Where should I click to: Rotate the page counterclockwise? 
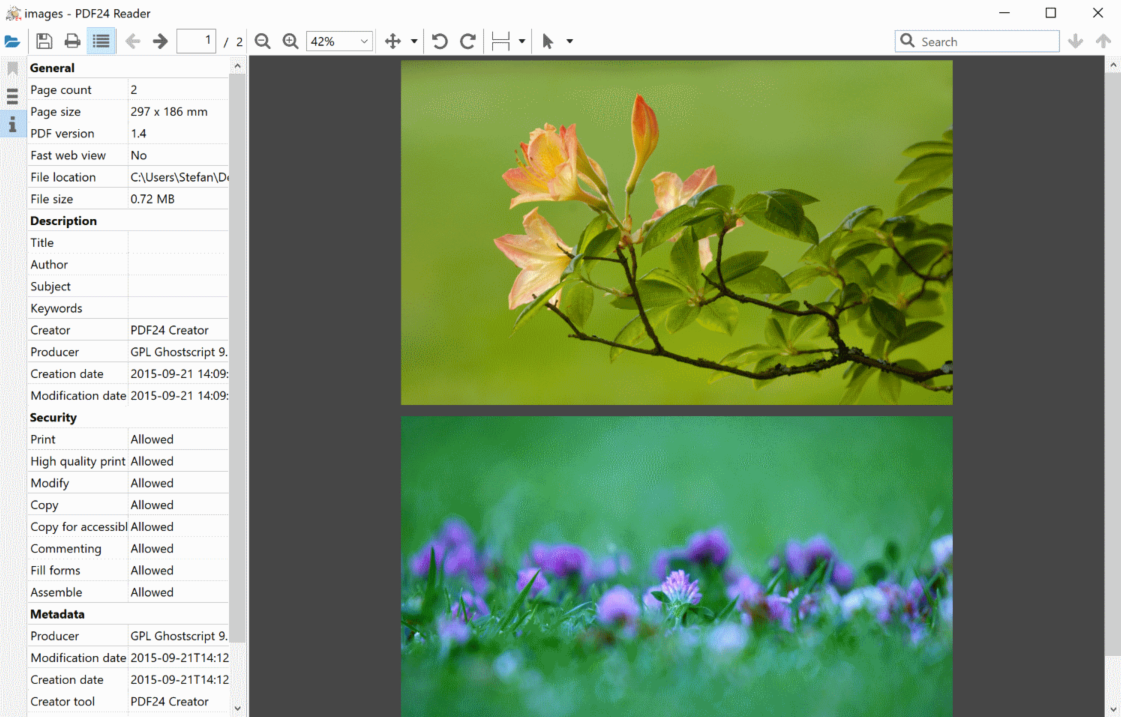click(x=439, y=41)
